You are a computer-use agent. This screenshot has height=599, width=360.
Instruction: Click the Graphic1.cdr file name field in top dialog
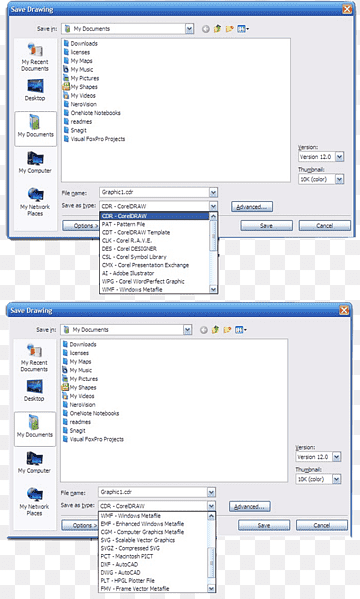[x=154, y=192]
